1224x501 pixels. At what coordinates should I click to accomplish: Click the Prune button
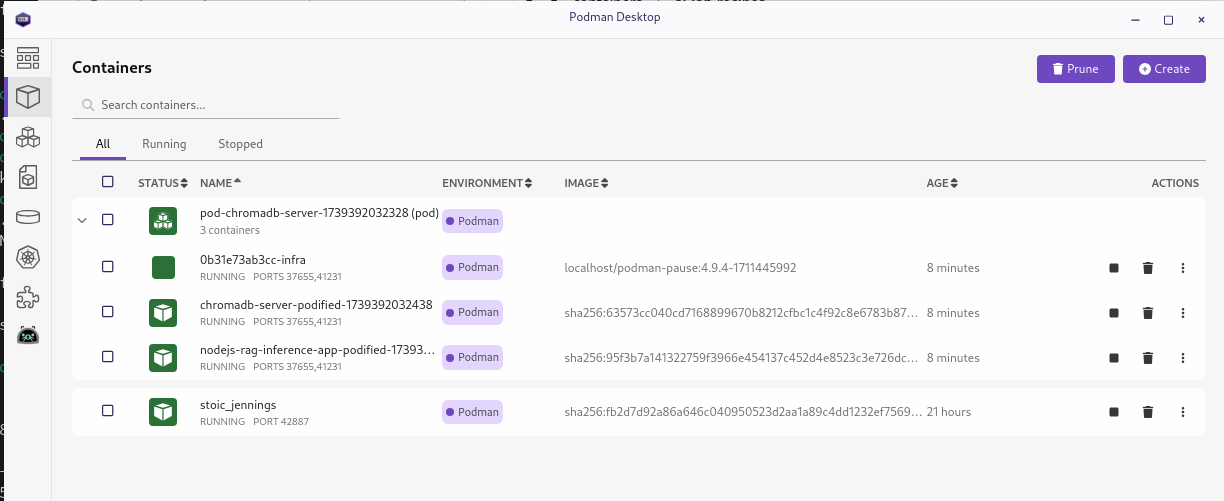[1076, 69]
